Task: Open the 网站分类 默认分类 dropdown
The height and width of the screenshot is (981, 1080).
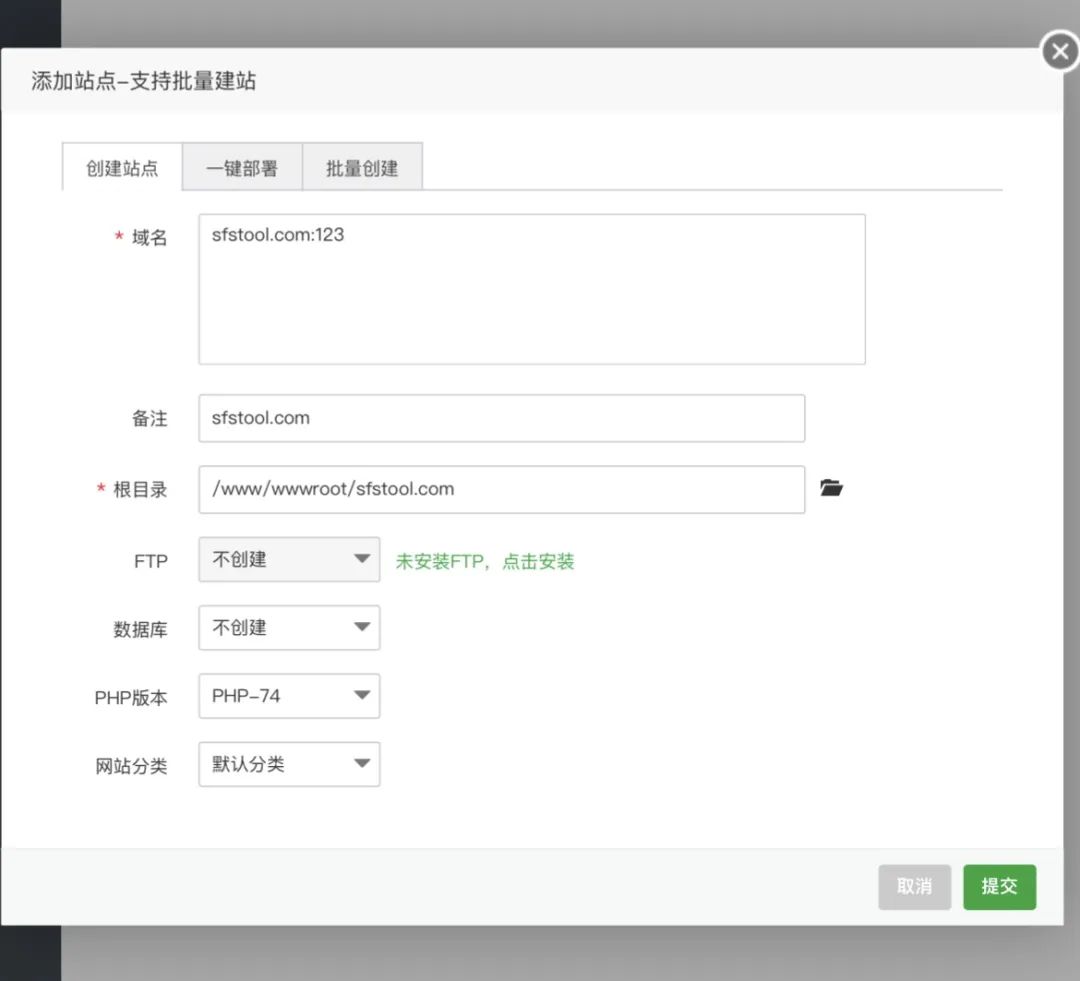Action: [x=289, y=764]
